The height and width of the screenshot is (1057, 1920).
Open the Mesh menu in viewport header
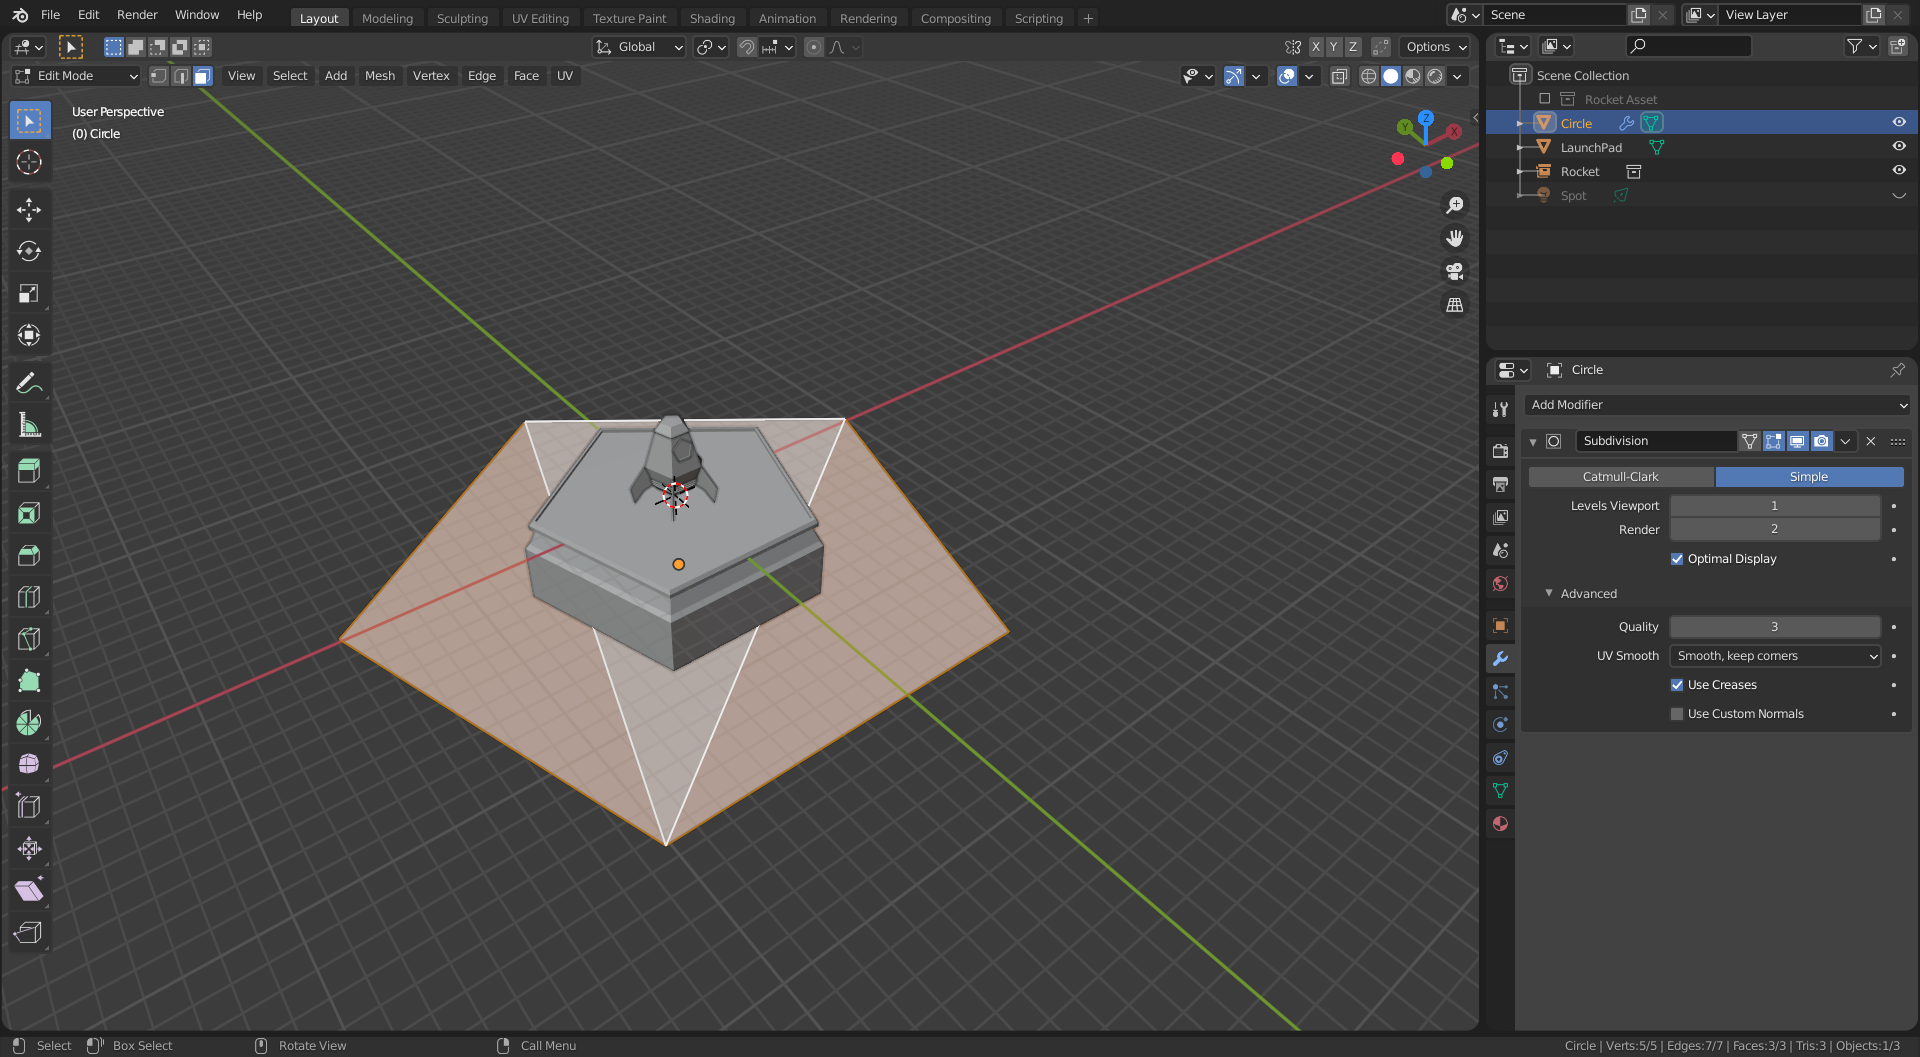pyautogui.click(x=380, y=76)
